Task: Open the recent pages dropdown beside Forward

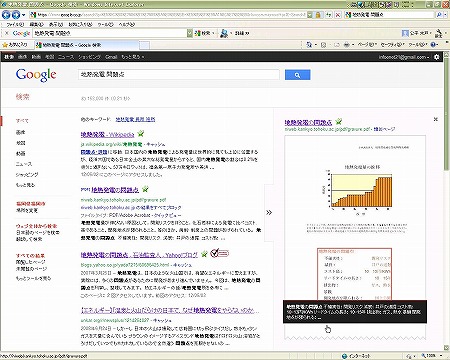Action: (23, 15)
